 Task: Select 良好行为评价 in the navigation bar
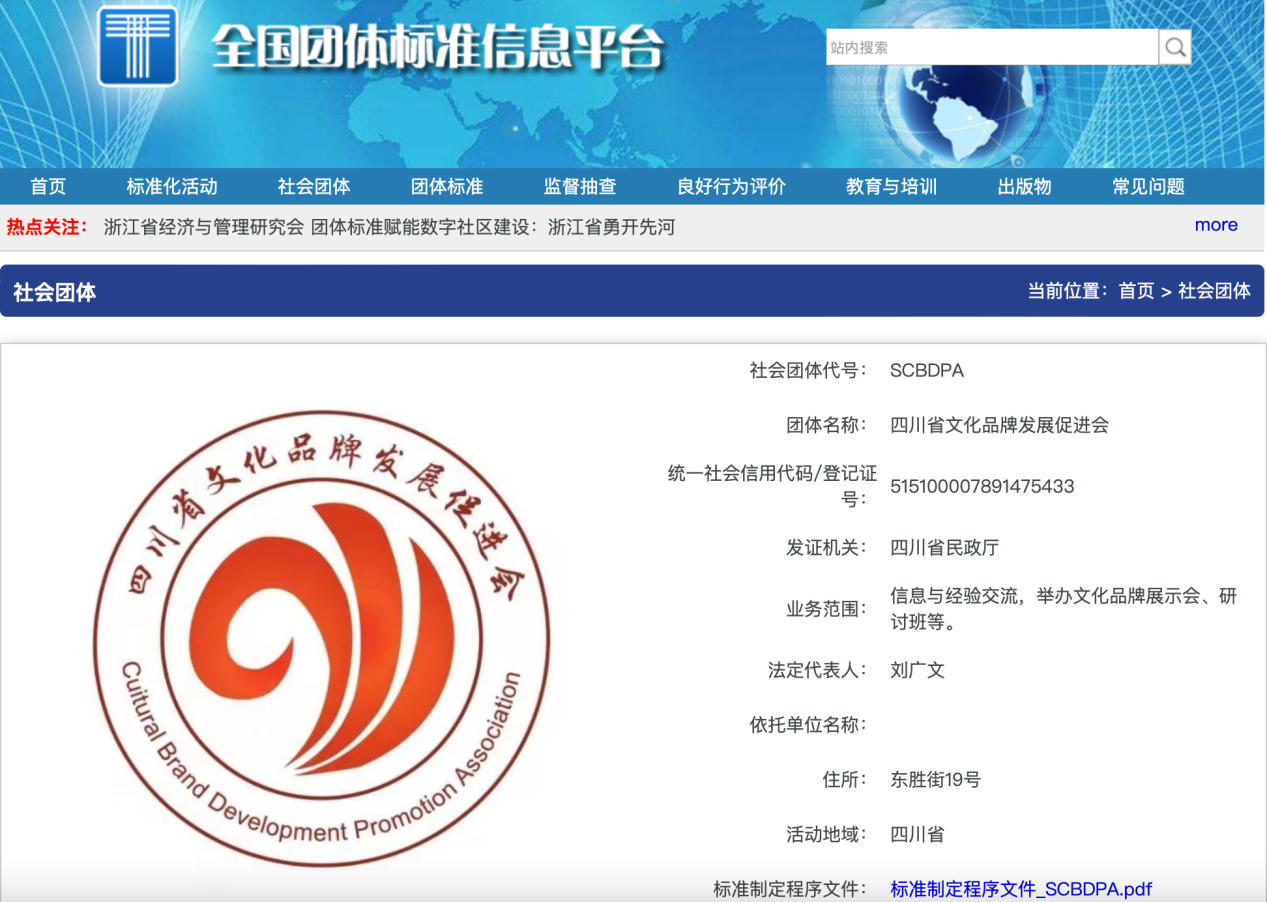point(731,187)
